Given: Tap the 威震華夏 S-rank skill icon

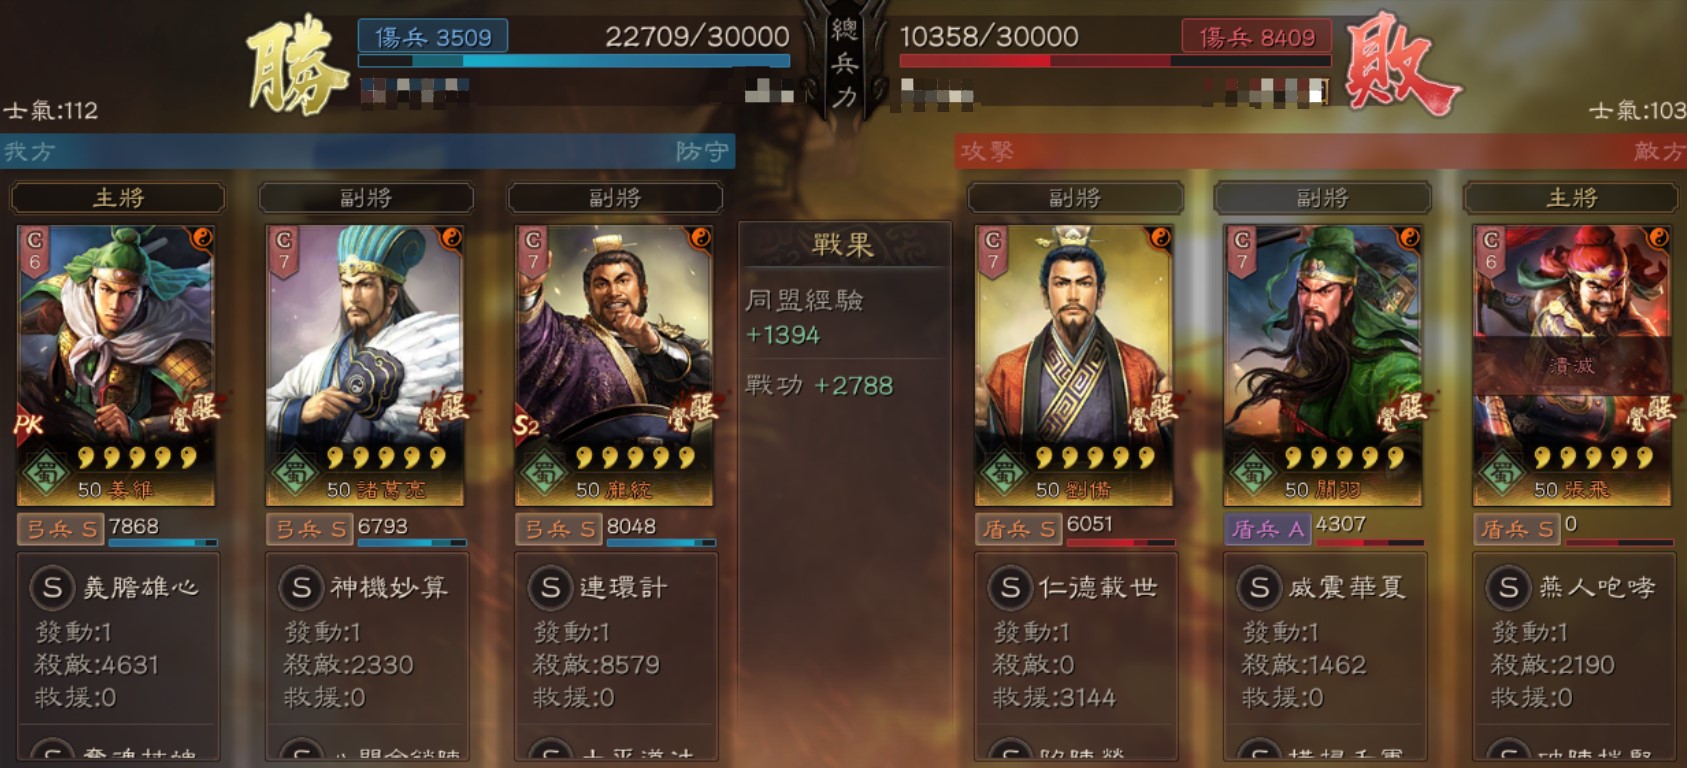Looking at the screenshot, I should (x=1259, y=588).
